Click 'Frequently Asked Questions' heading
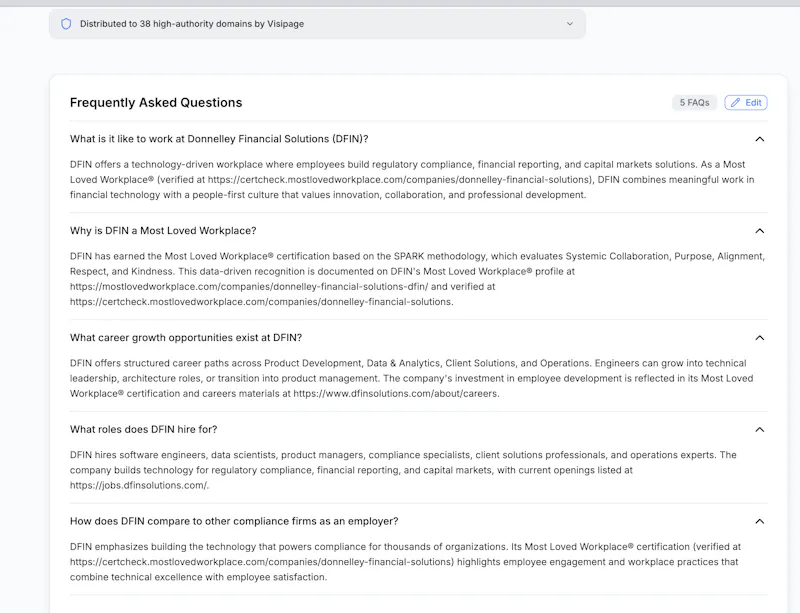Image resolution: width=800 pixels, height=613 pixels. point(156,103)
